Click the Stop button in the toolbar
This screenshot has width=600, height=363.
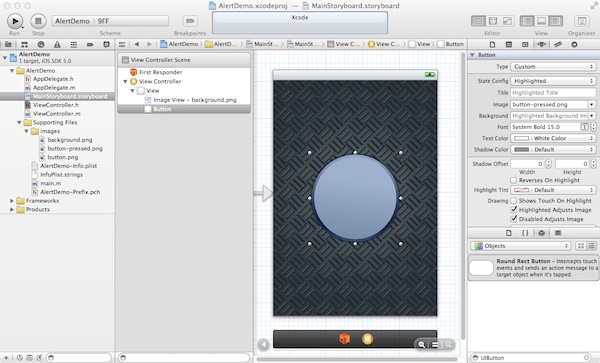pyautogui.click(x=38, y=21)
